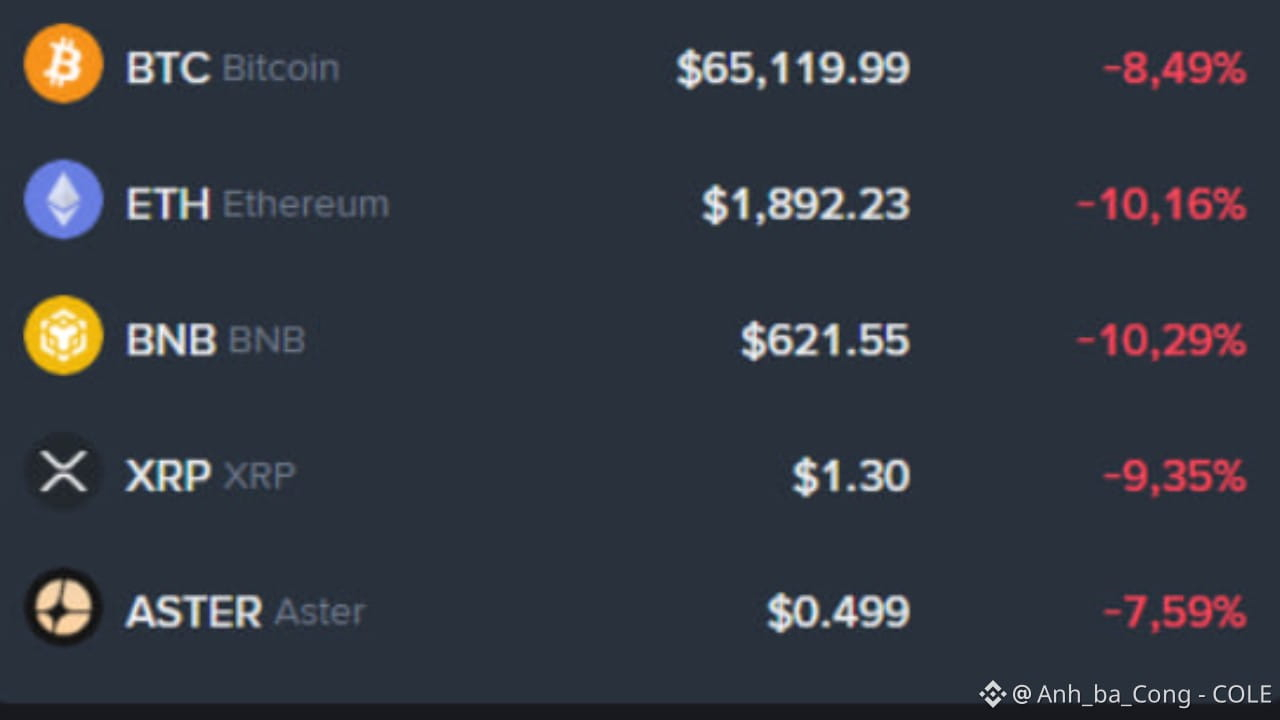Click Aster price $0.499
The height and width of the screenshot is (720, 1280).
pos(838,612)
